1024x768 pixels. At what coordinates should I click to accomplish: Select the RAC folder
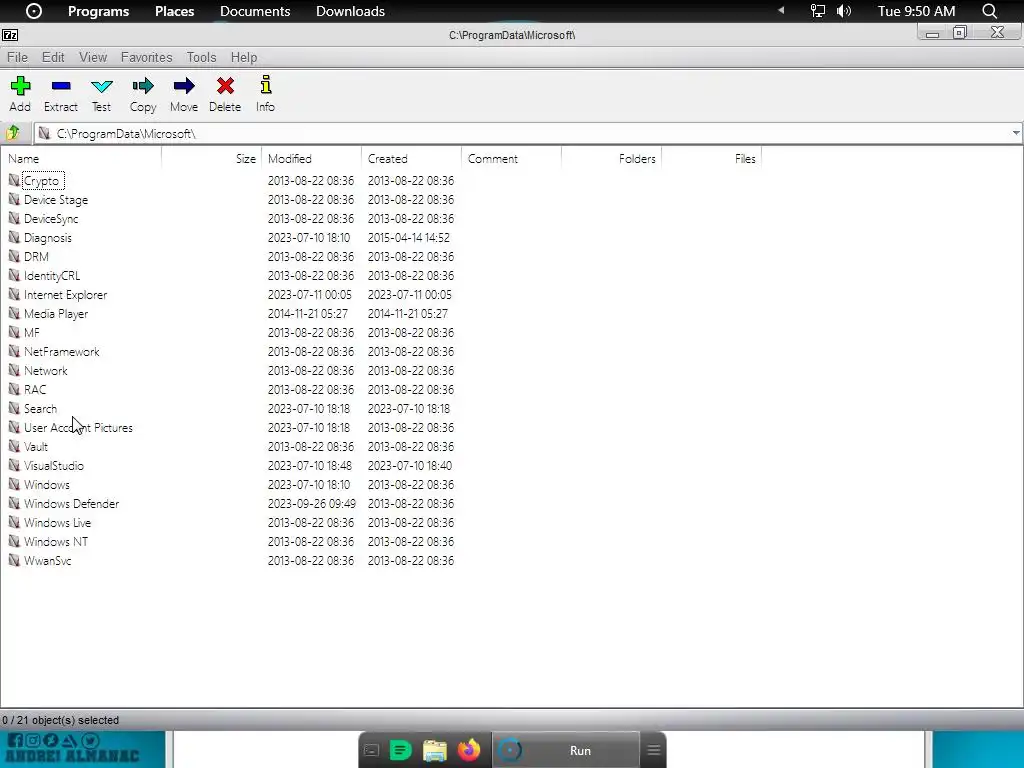pyautogui.click(x=35, y=389)
